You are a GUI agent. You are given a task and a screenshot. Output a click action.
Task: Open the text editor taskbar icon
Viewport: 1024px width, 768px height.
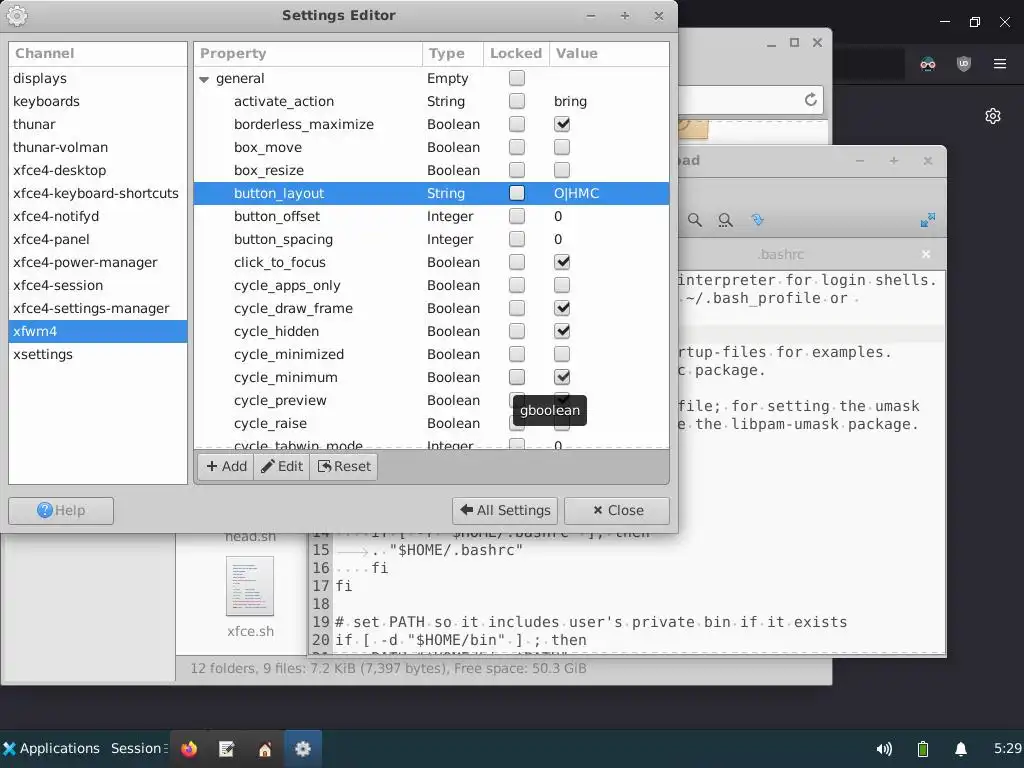click(227, 748)
